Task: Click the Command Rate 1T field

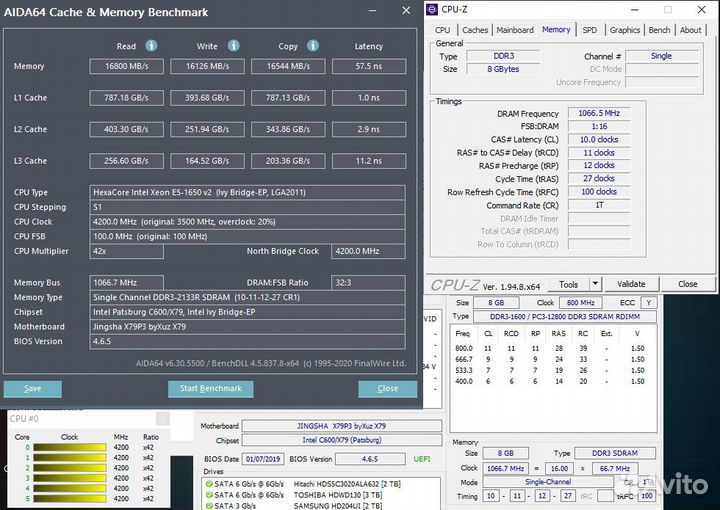Action: pyautogui.click(x=599, y=205)
